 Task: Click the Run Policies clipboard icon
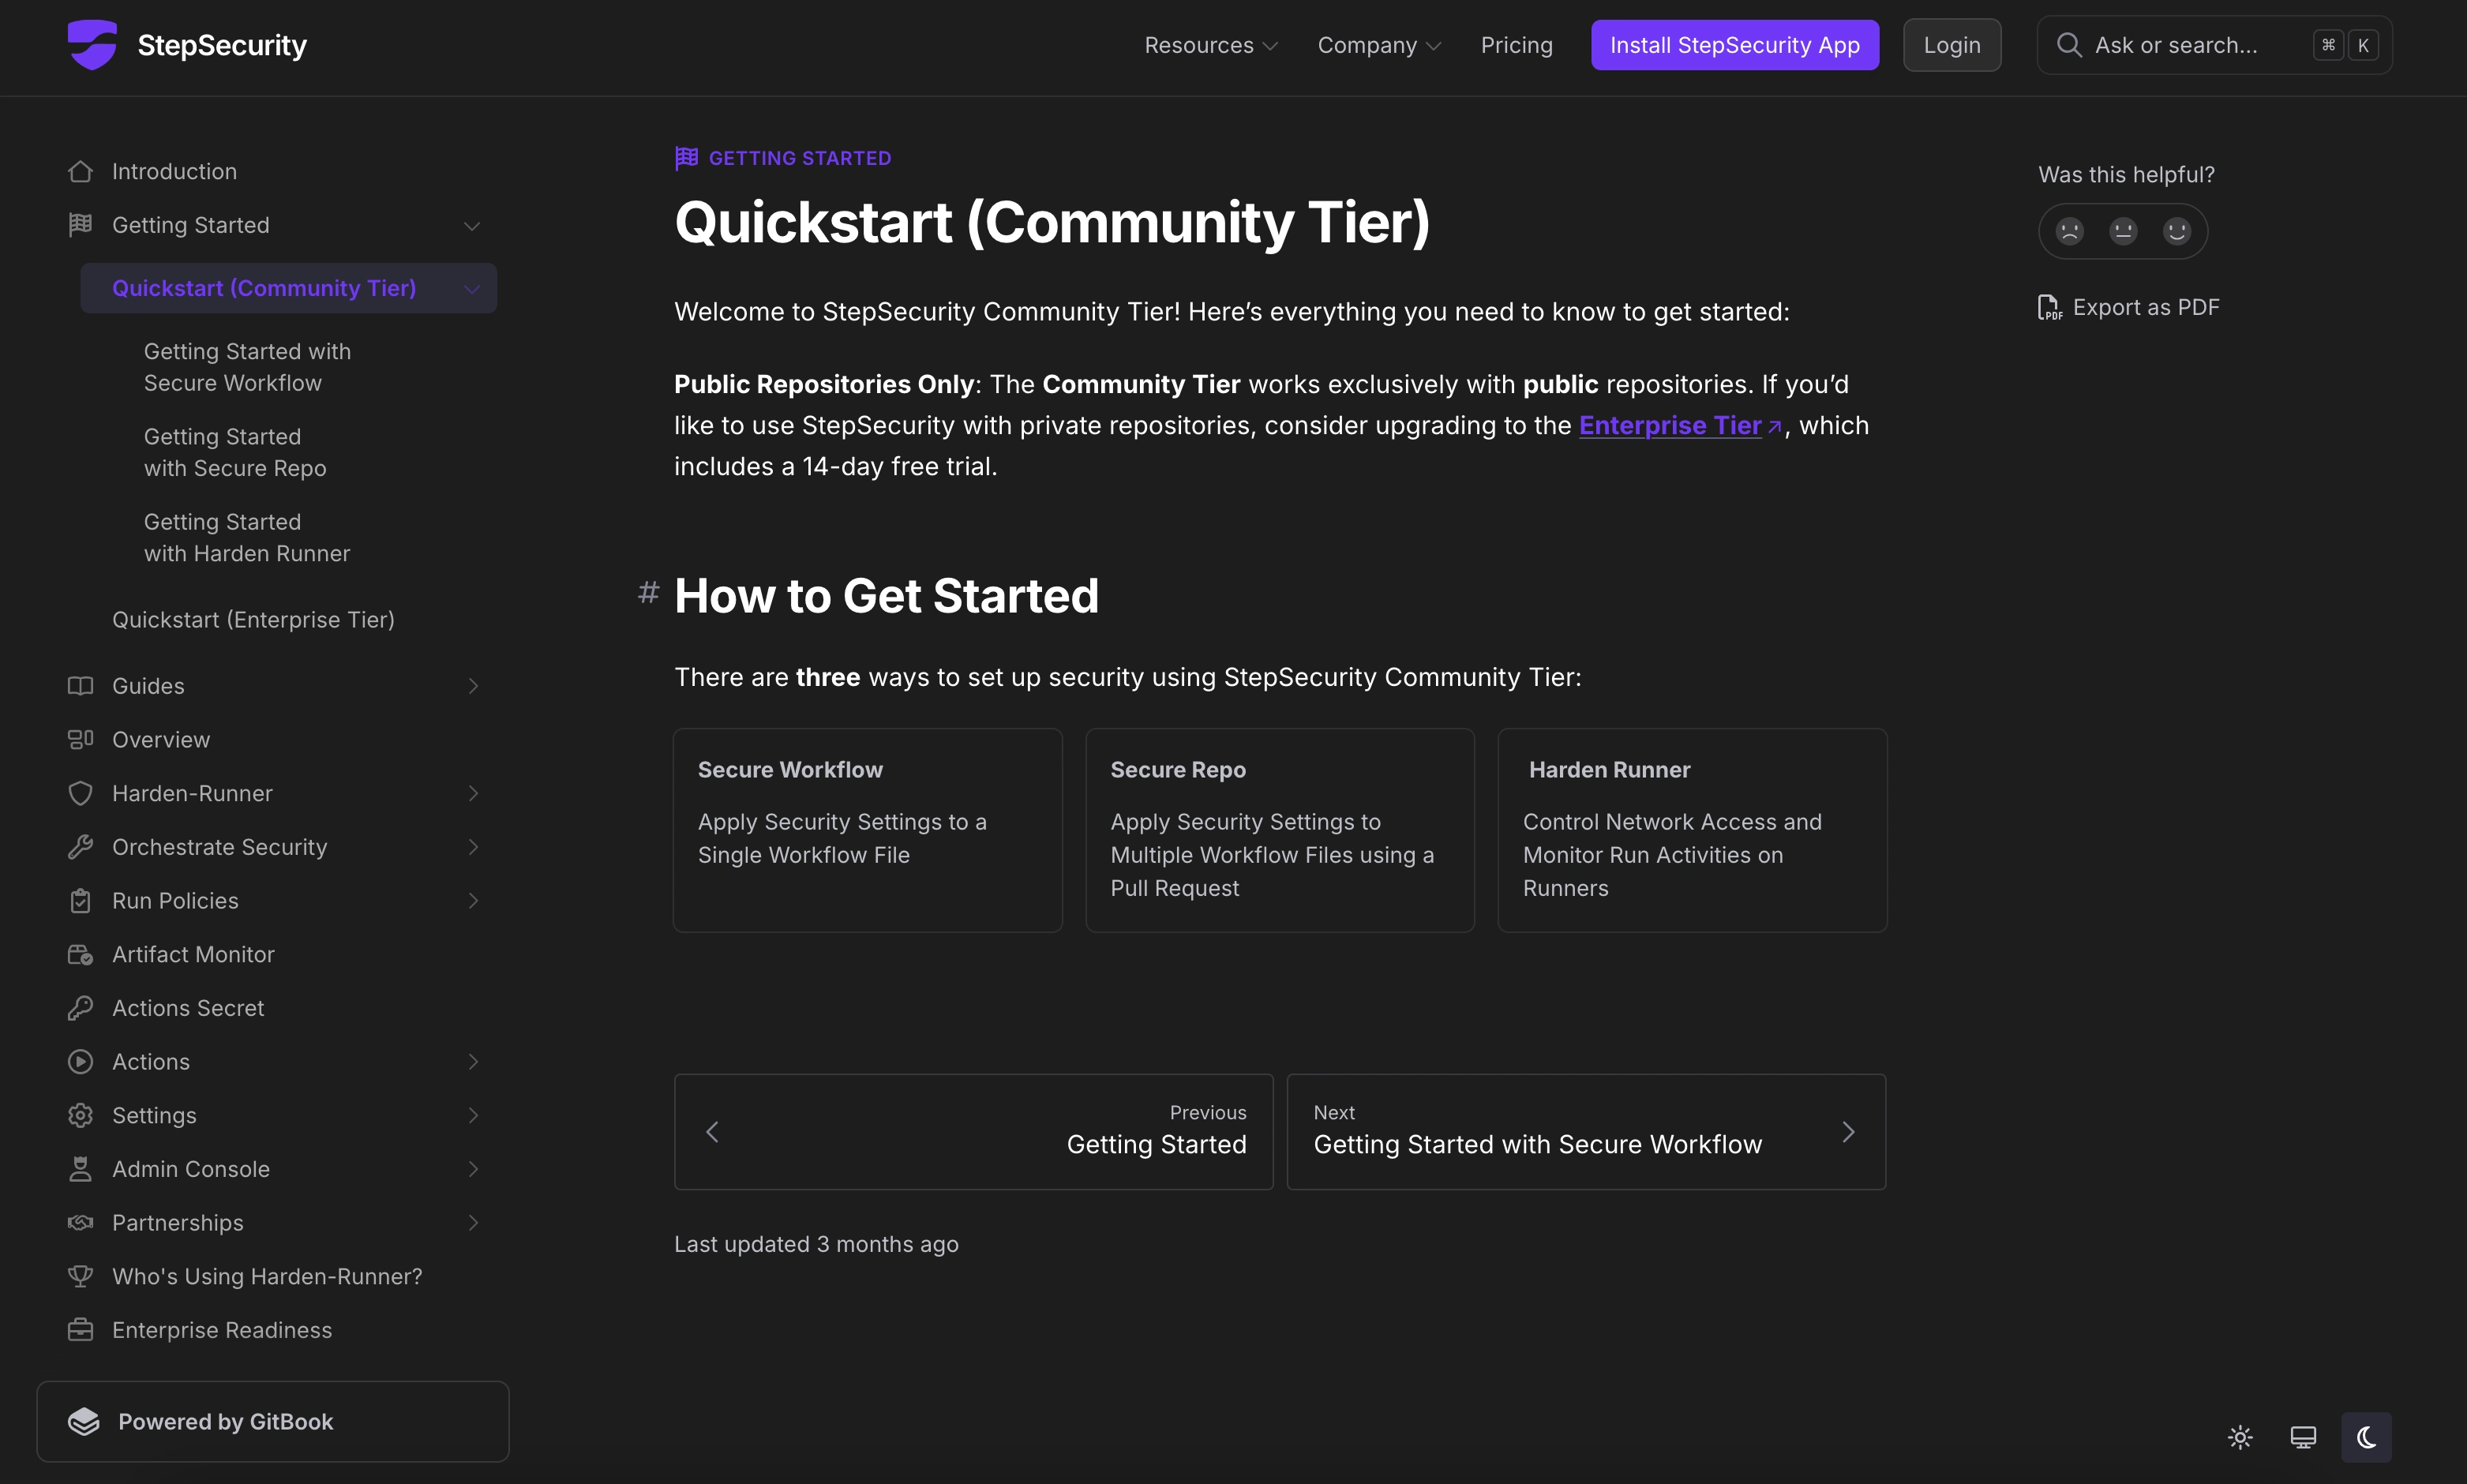tap(80, 901)
